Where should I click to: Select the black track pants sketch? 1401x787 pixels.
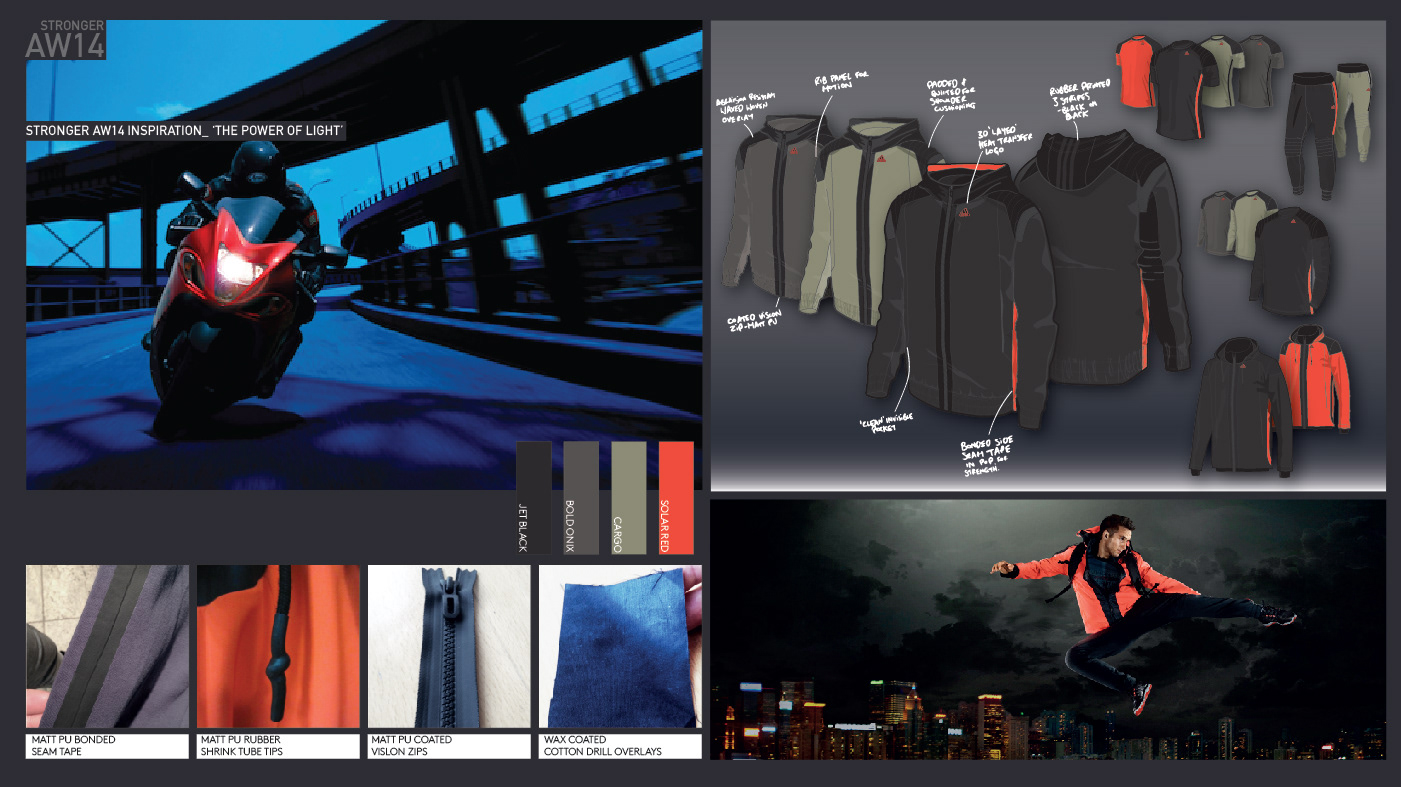tap(1310, 131)
